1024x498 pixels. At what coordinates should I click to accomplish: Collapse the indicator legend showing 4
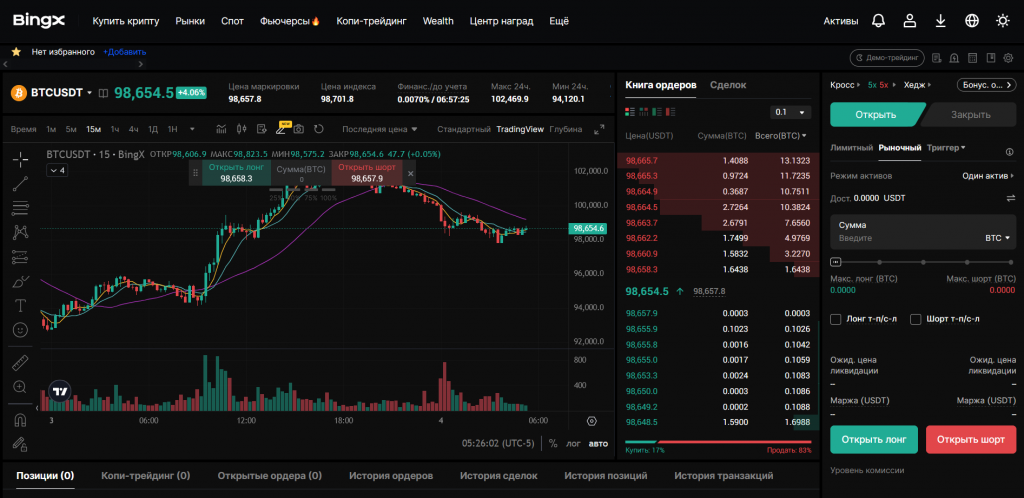(56, 170)
